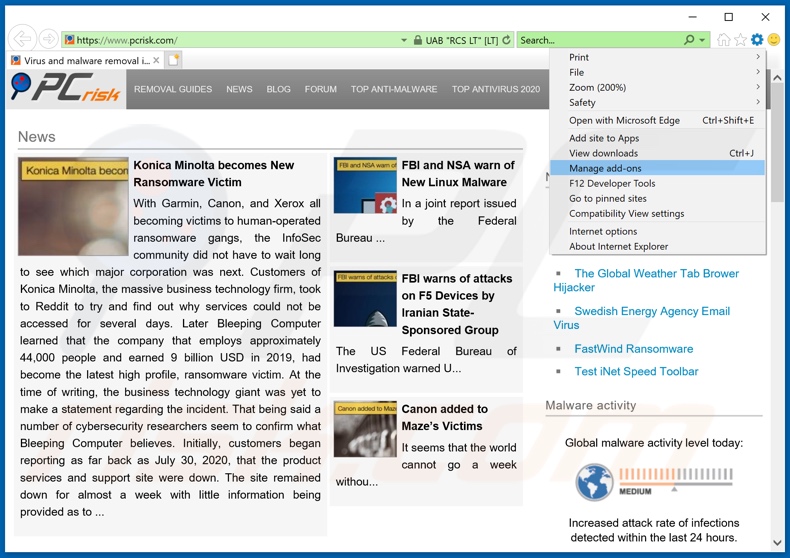This screenshot has width=790, height=558.
Task: Open Internet options
Action: coord(657,231)
